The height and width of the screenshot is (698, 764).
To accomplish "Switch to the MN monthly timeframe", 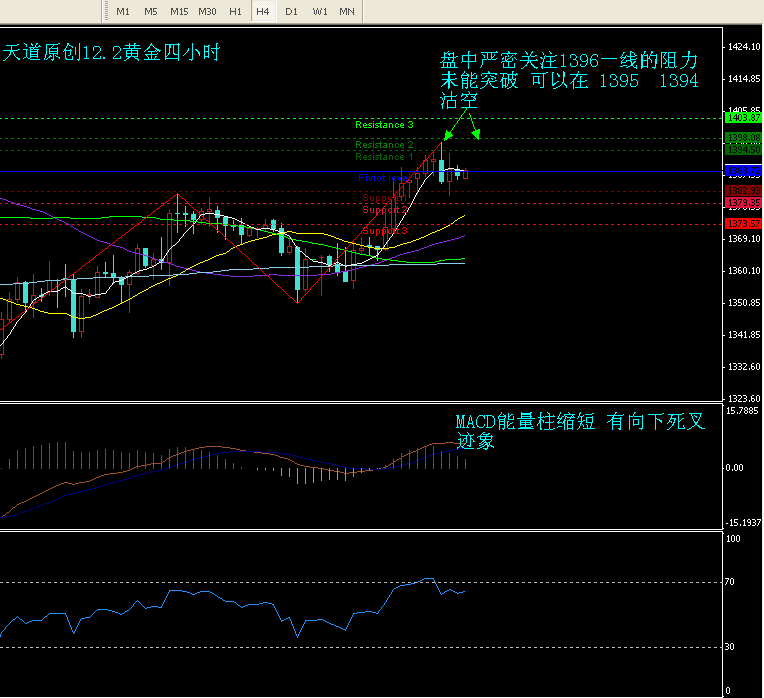I will pyautogui.click(x=347, y=11).
